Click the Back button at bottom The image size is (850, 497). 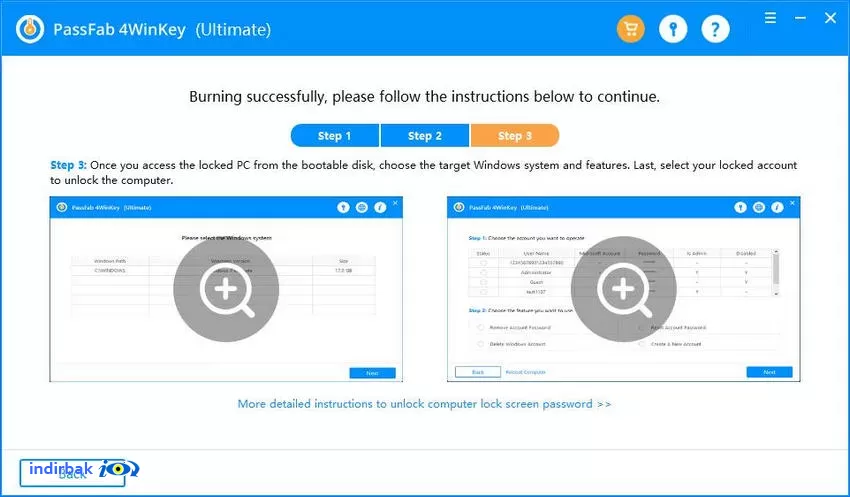click(73, 473)
